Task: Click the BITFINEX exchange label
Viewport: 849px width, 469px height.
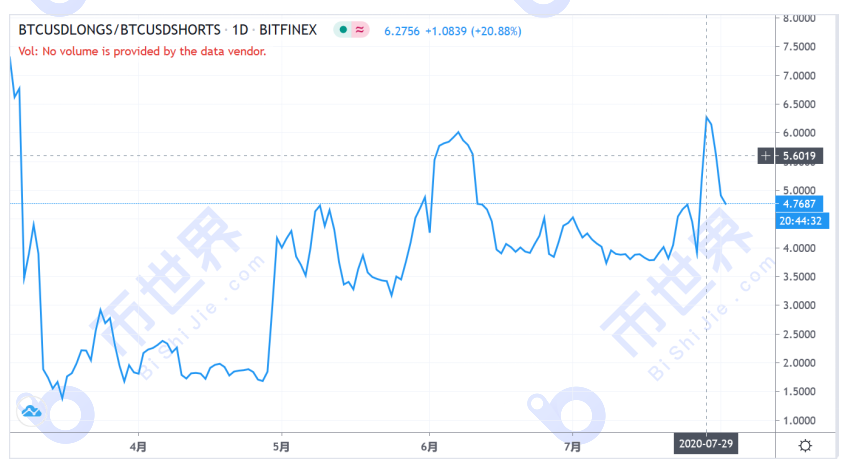Action: click(x=288, y=30)
